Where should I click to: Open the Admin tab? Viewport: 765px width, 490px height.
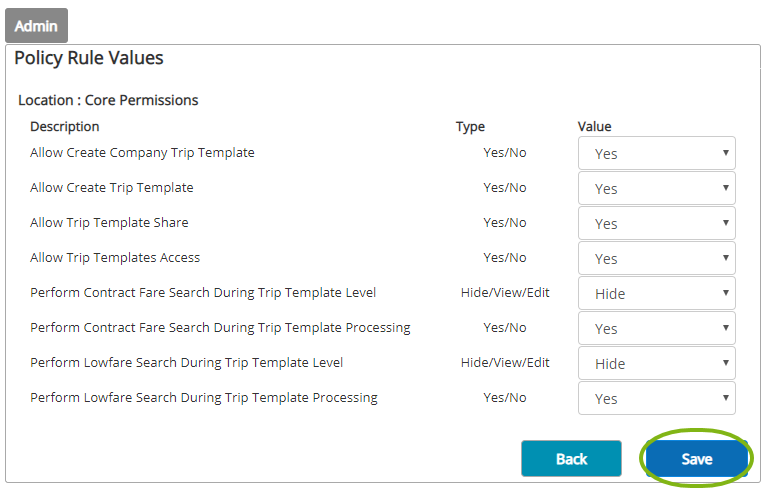[36, 26]
